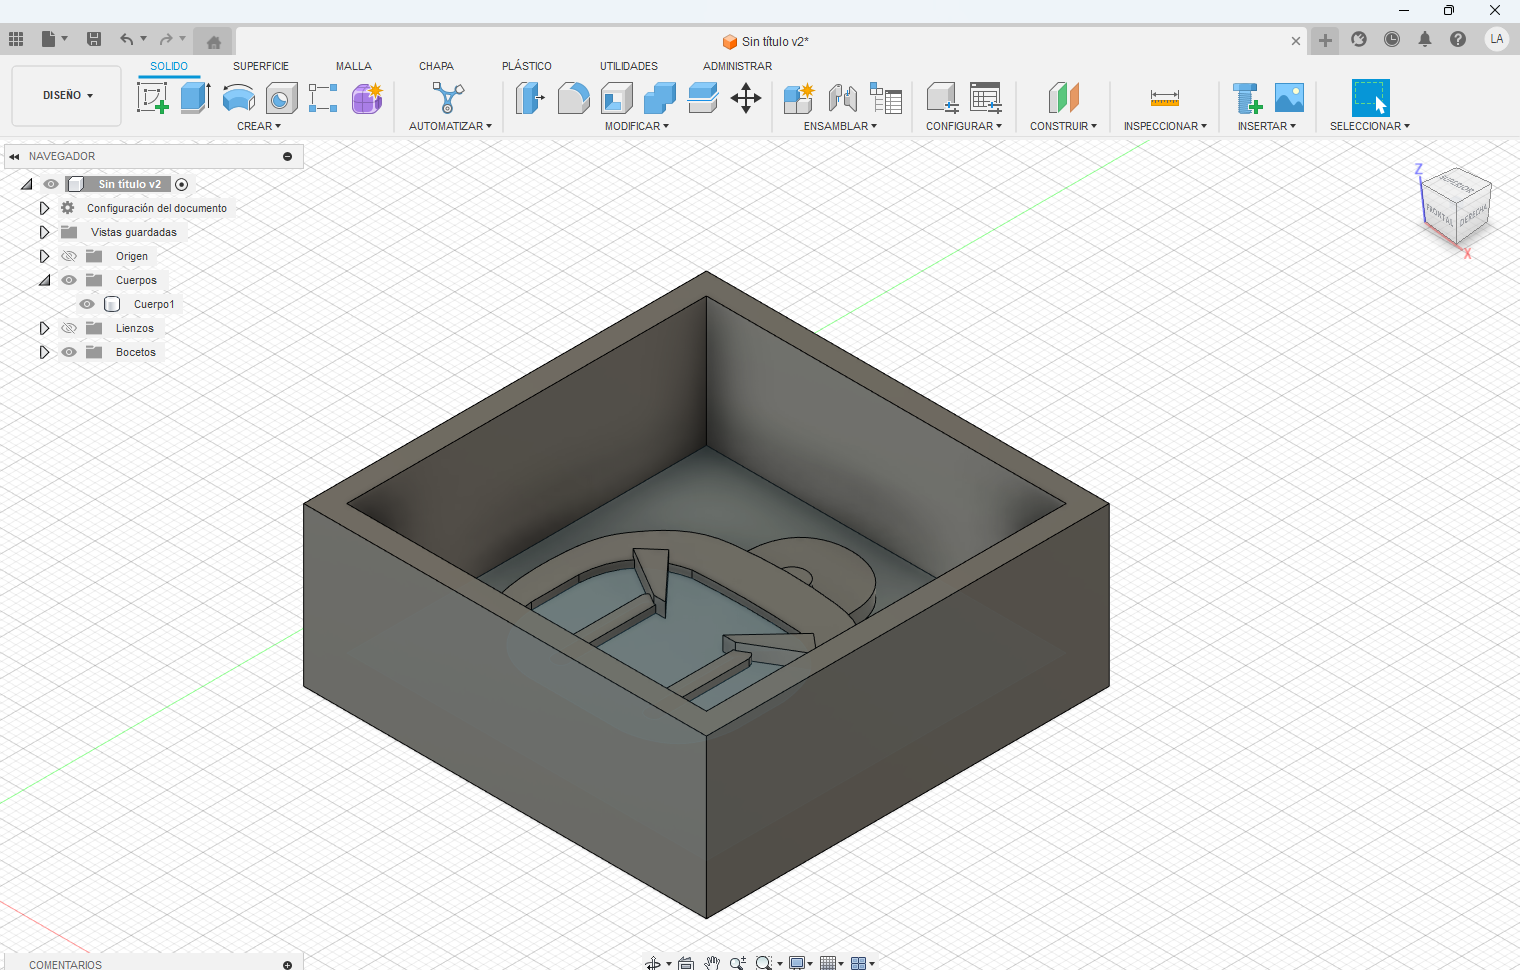Click the Undo arrow
The height and width of the screenshot is (970, 1520).
tap(127, 39)
